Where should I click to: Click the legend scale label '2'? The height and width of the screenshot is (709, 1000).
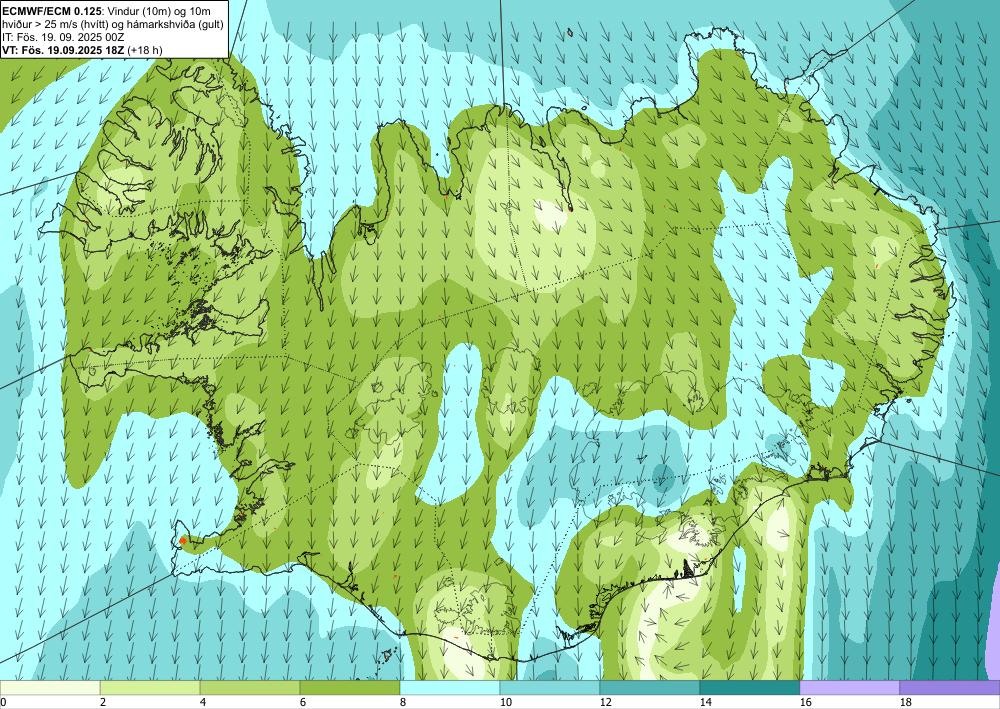pos(103,702)
